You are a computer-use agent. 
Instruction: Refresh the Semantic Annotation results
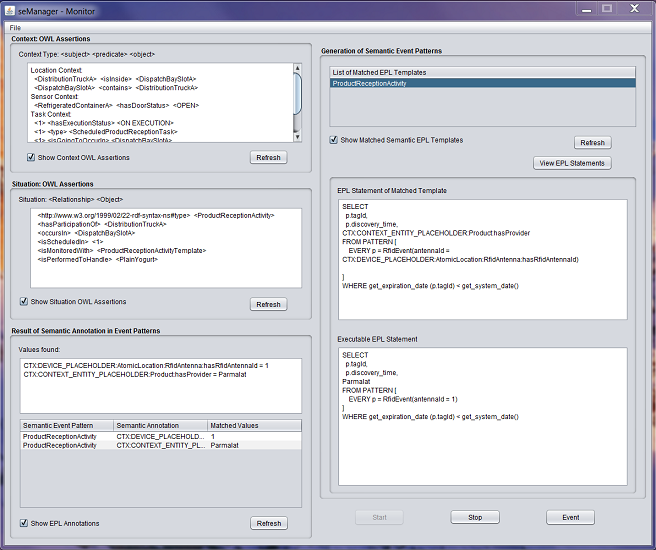point(268,523)
